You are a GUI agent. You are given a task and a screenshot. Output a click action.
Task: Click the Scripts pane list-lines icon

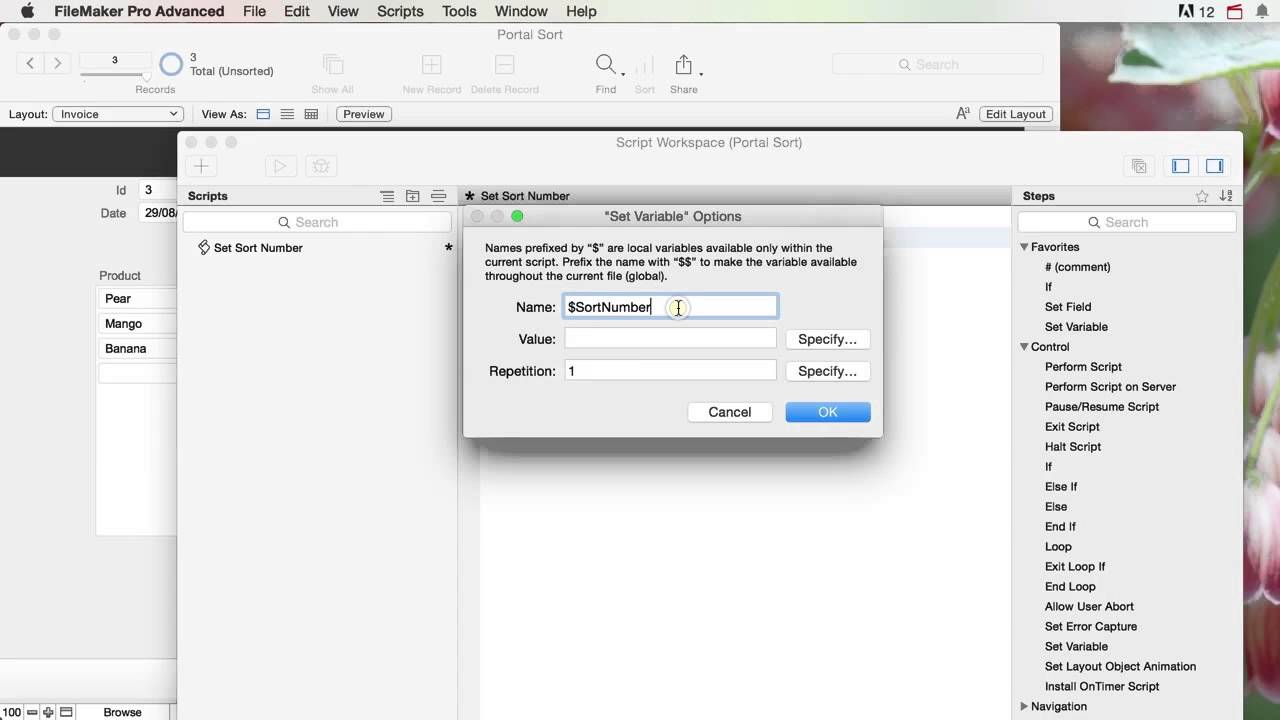[387, 196]
